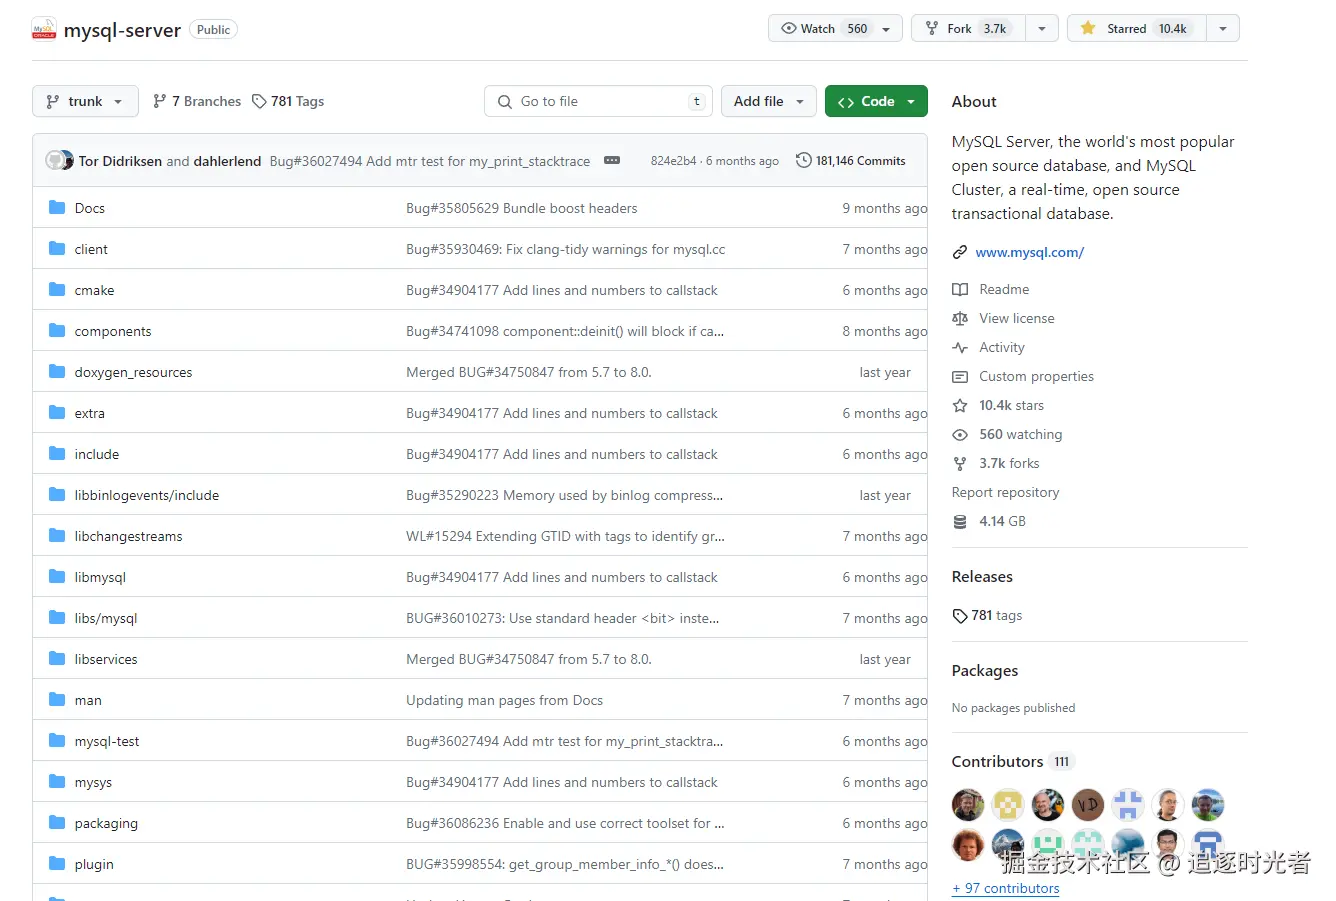The width and height of the screenshot is (1336, 901).
Task: Click the include folder icon
Action: [57, 453]
